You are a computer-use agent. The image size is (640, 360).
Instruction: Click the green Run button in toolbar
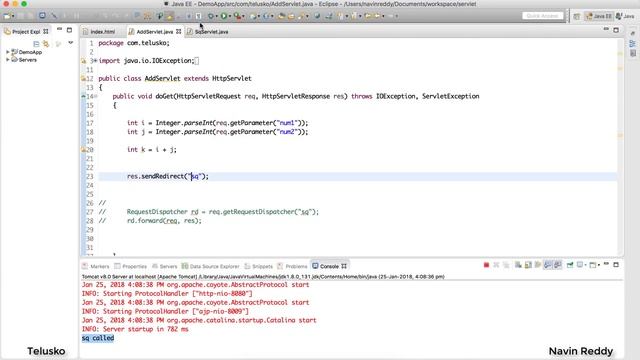point(224,16)
